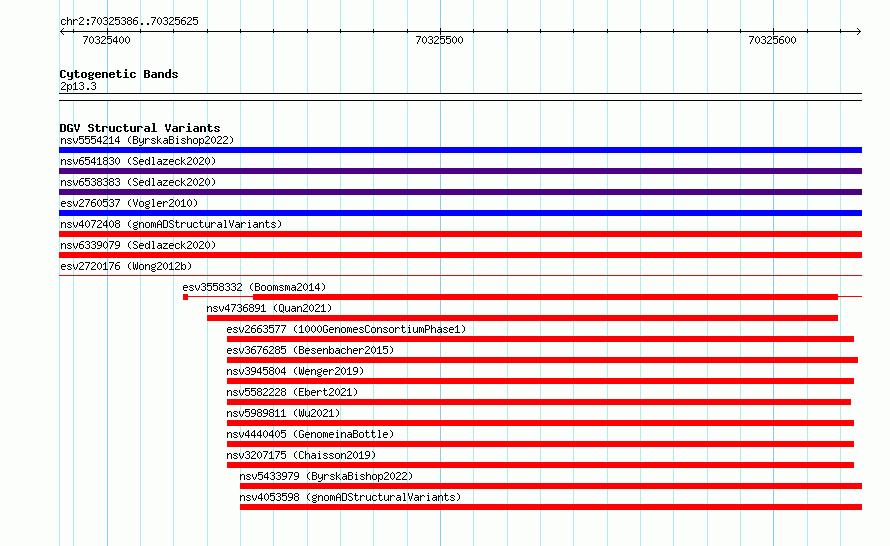
Task: Open esv2720176 (Wong2012b) label
Action: coord(126,266)
